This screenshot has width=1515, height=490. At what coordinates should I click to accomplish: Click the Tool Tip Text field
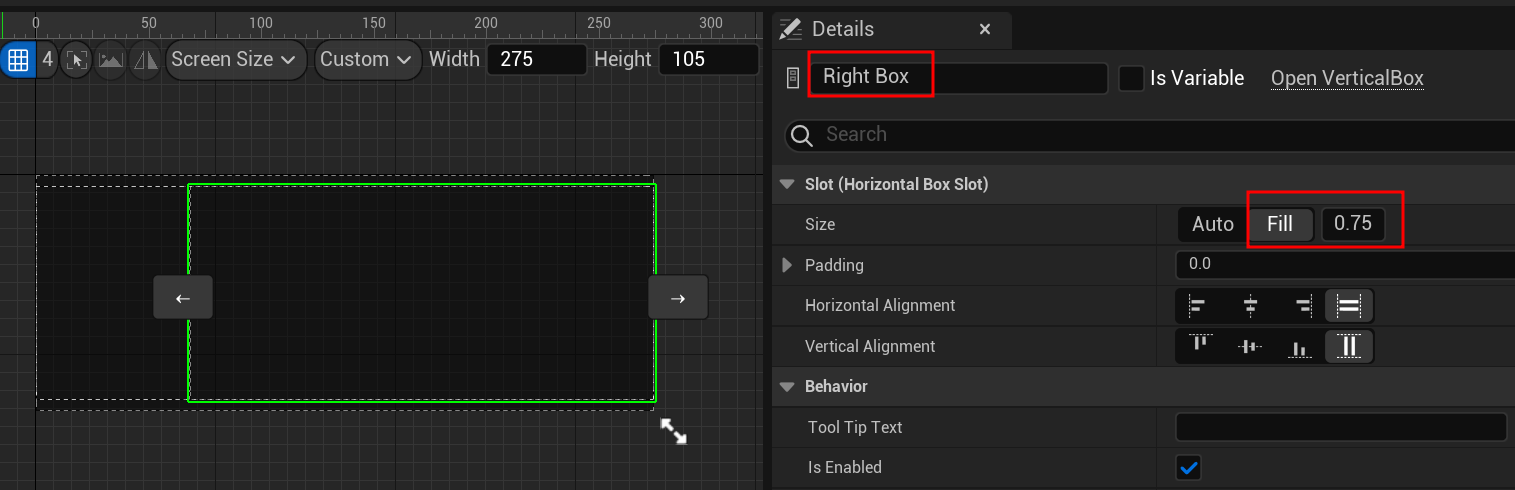pos(1341,427)
